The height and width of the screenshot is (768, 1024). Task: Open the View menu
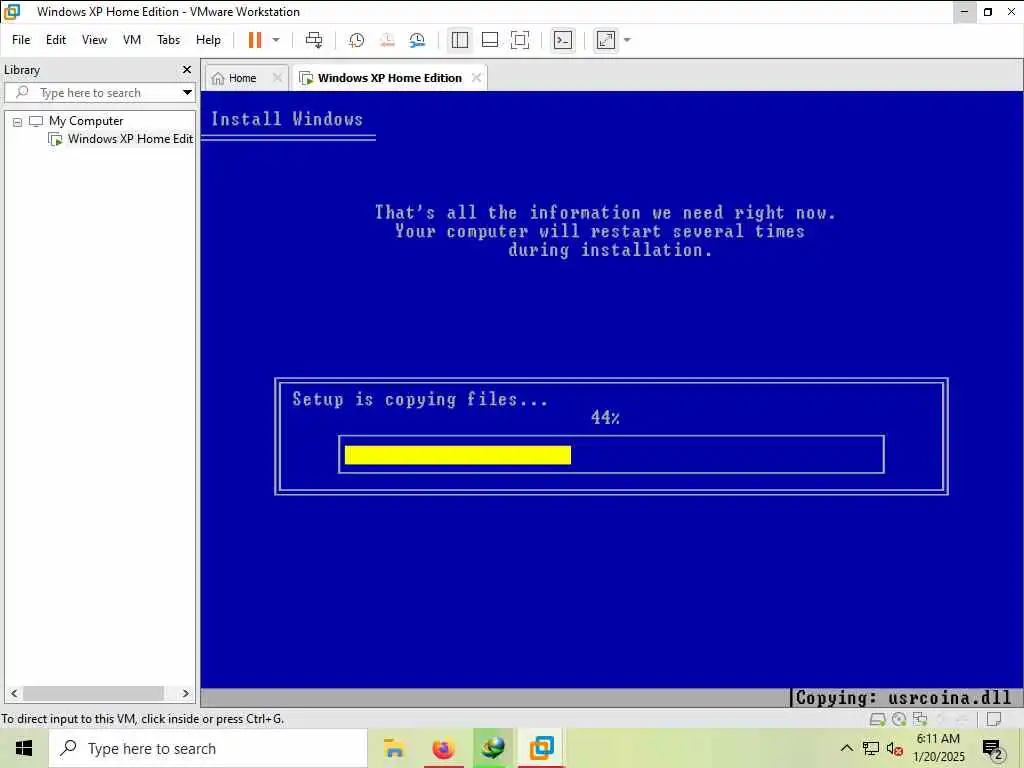tap(94, 40)
